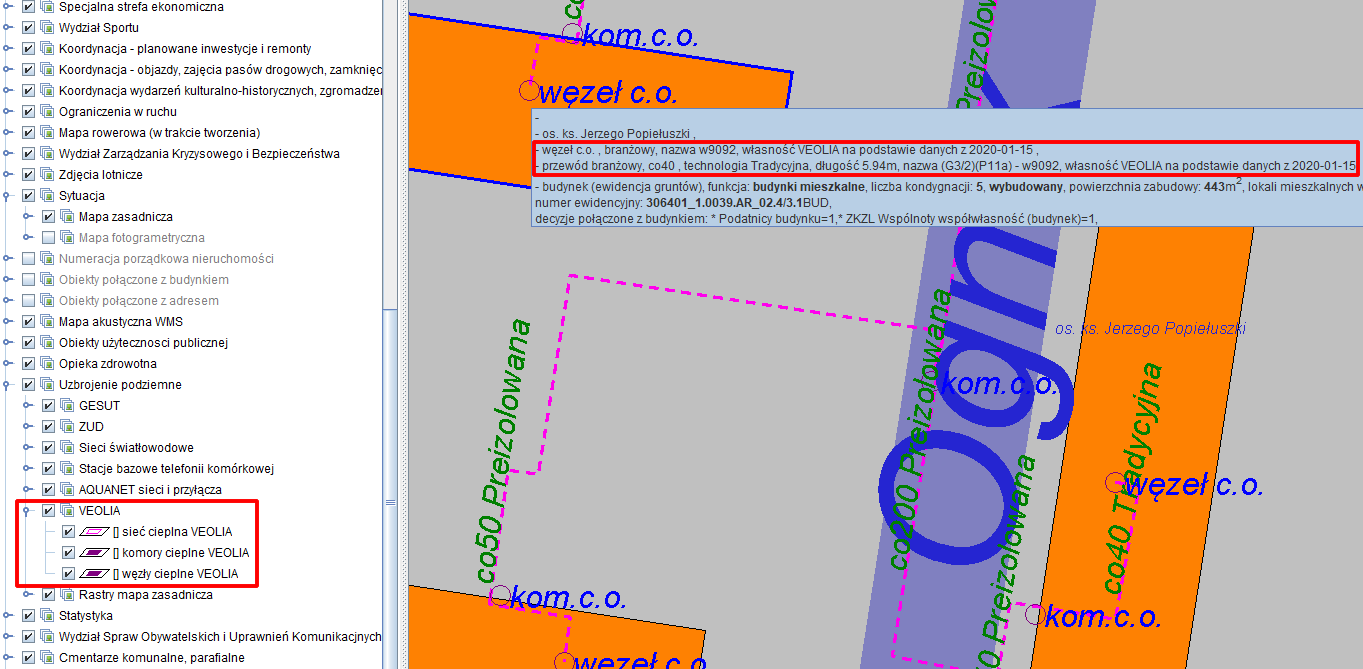Viewport: 1363px width, 669px height.
Task: Collapse the Uzbrojenie podziemne tree node
Action: point(8,385)
